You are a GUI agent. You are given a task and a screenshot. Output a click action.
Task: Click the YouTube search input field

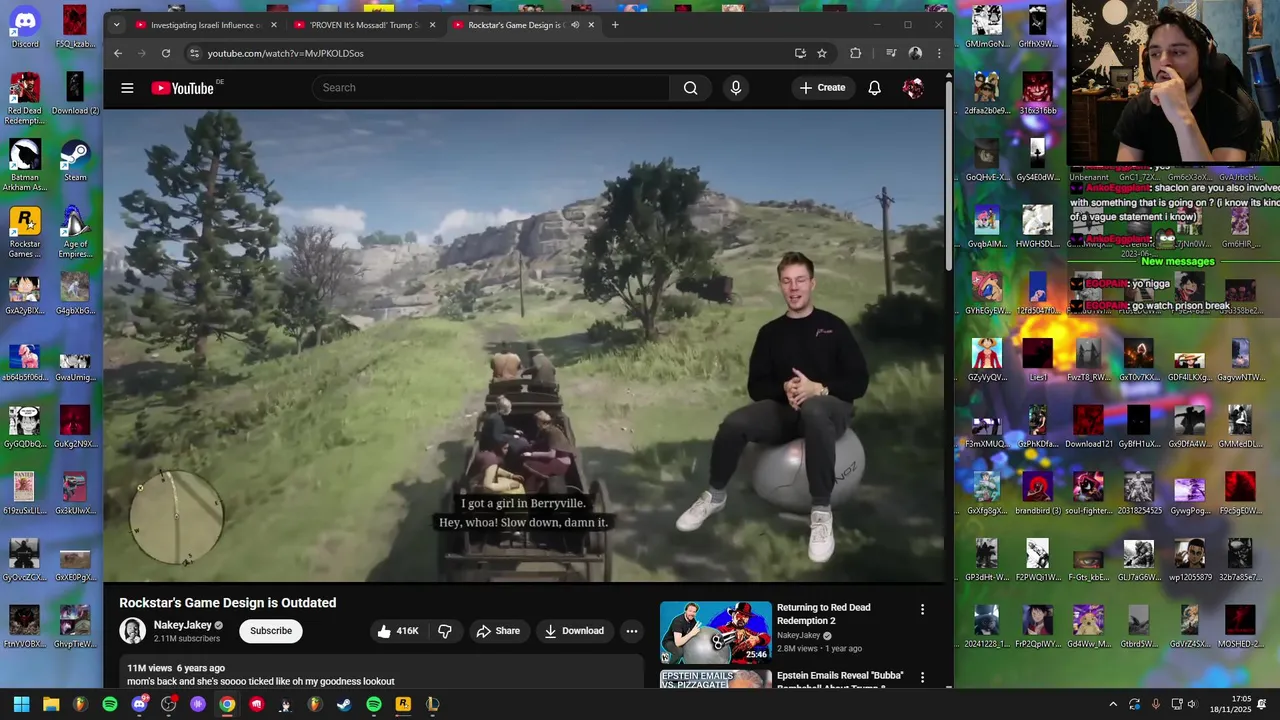tap(491, 88)
